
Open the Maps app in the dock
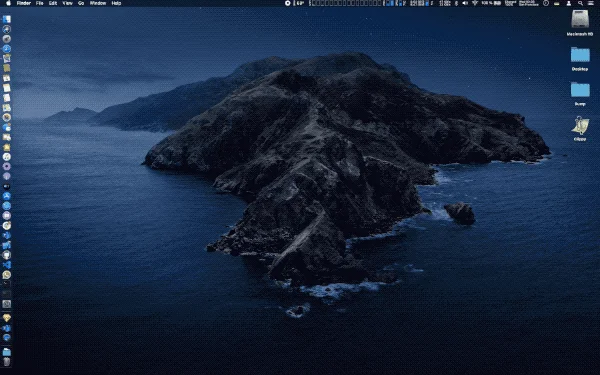[x=7, y=108]
